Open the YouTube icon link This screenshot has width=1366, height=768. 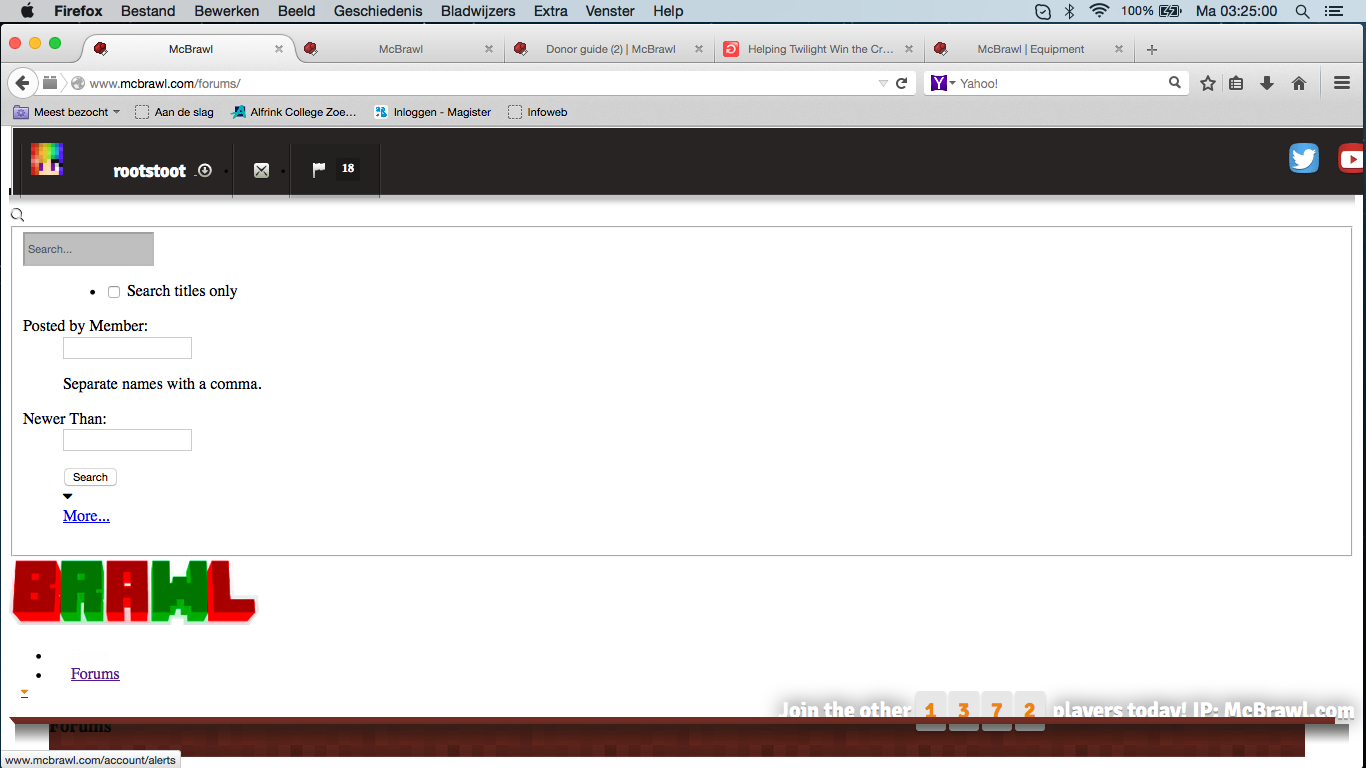[x=1352, y=159]
